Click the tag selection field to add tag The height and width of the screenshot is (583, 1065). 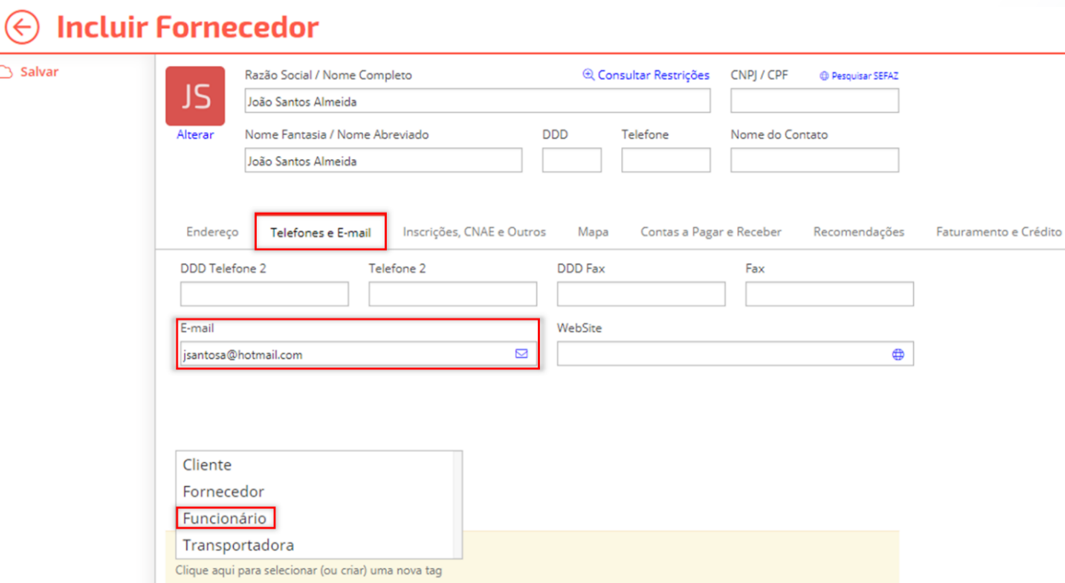[x=308, y=571]
